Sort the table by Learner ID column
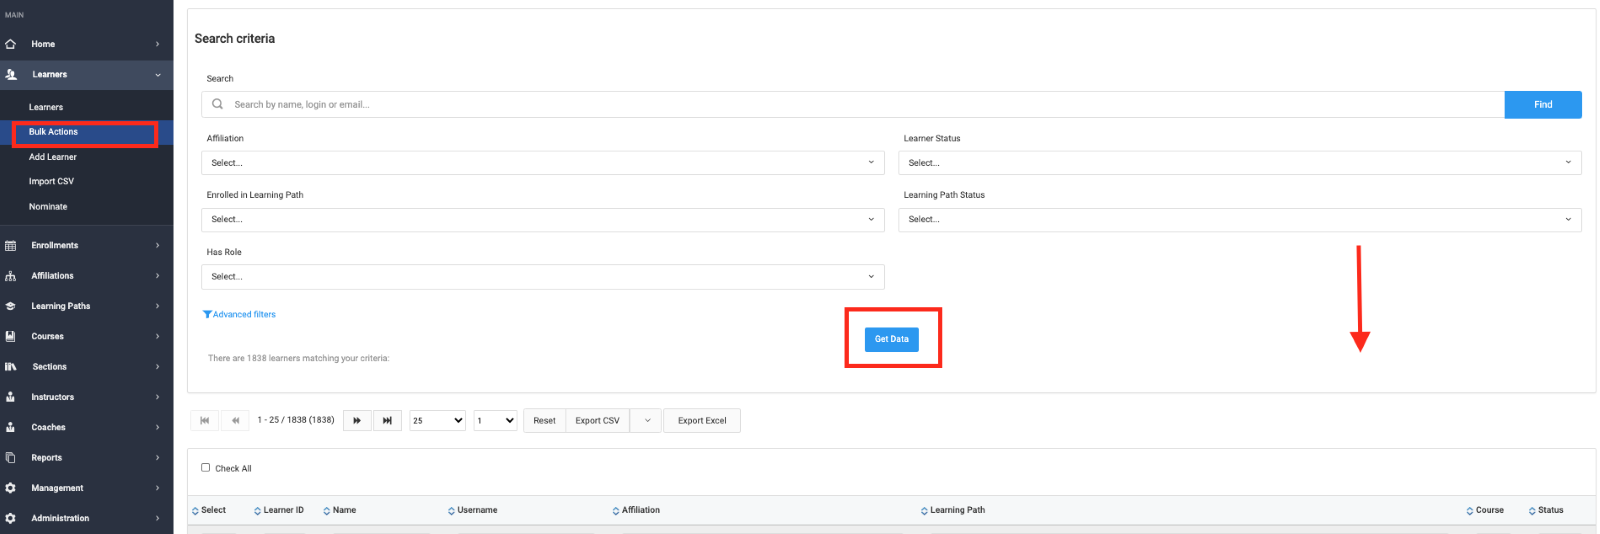Viewport: 1600px width, 534px height. pos(283,510)
